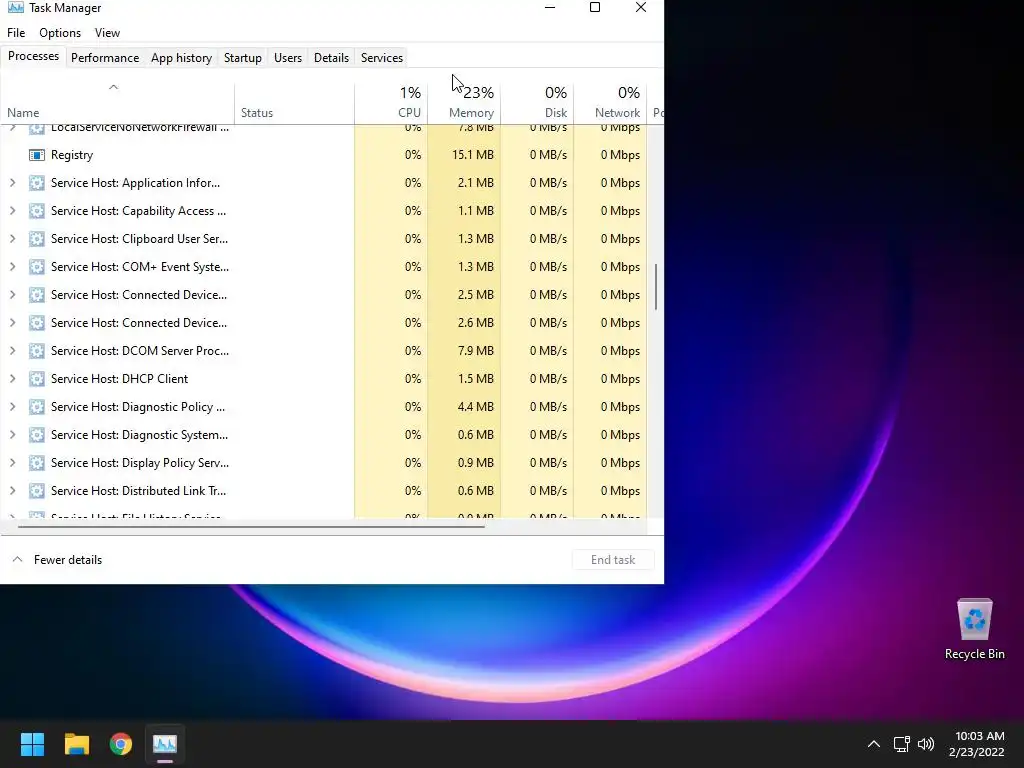Launch Google Chrome from the taskbar

pos(121,744)
